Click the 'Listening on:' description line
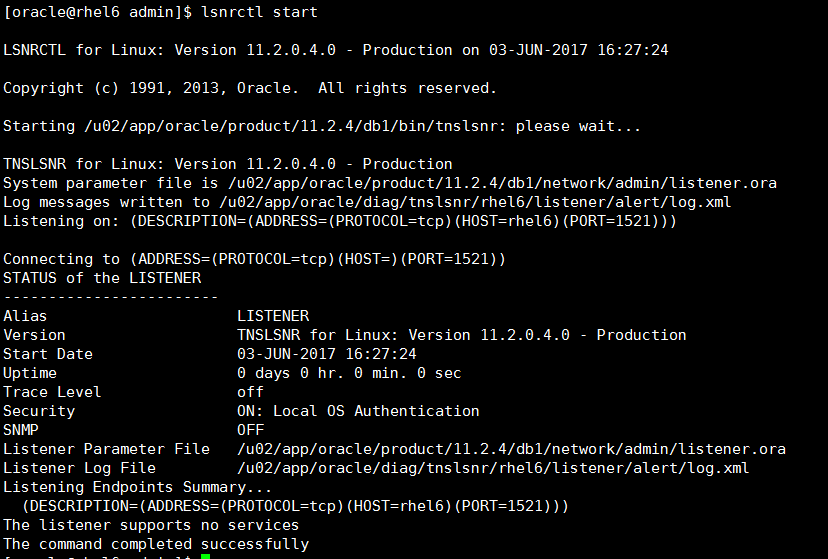Image resolution: width=828 pixels, height=559 pixels. [340, 221]
